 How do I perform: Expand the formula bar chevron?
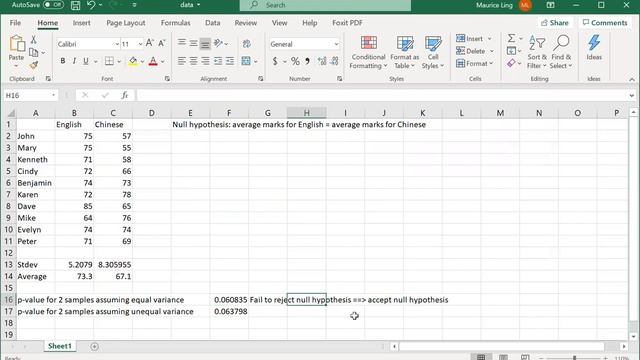point(631,95)
